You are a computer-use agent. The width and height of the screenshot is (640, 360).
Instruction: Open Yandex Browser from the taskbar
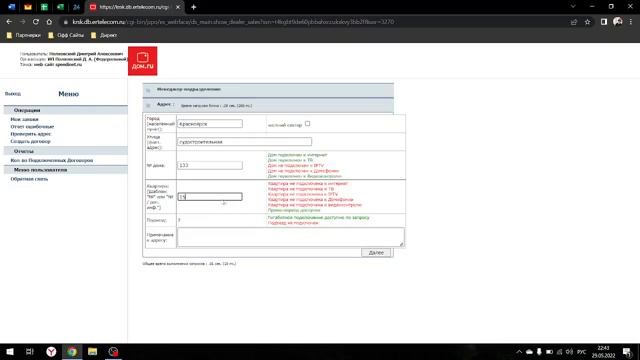(51, 351)
